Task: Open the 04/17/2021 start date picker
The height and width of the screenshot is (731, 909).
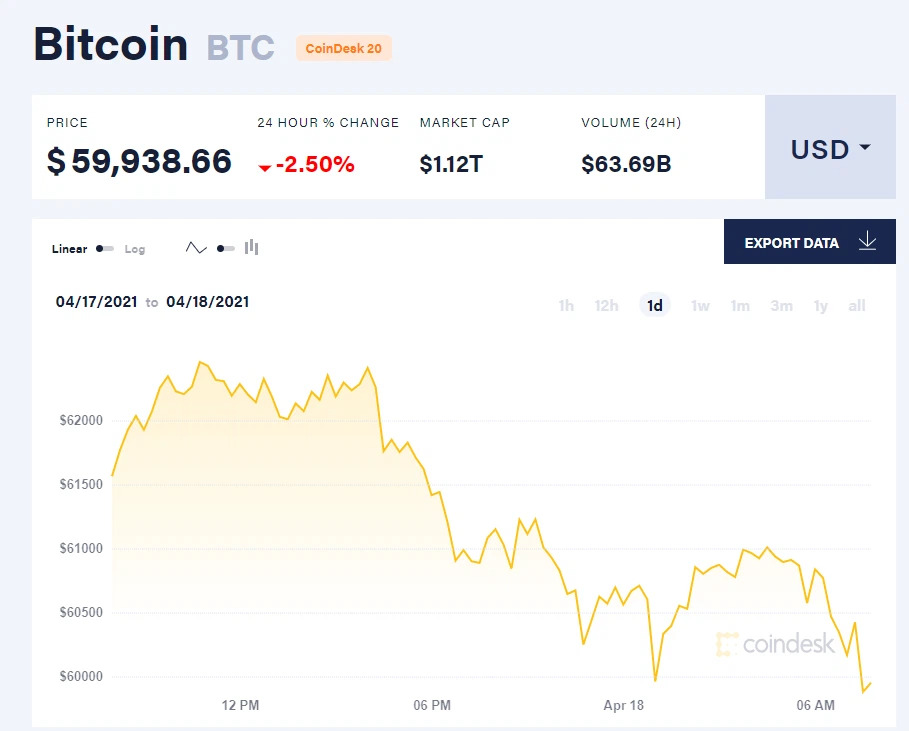Action: pos(96,301)
